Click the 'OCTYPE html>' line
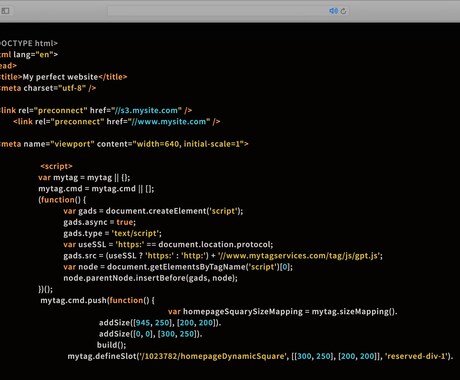 tap(29, 43)
